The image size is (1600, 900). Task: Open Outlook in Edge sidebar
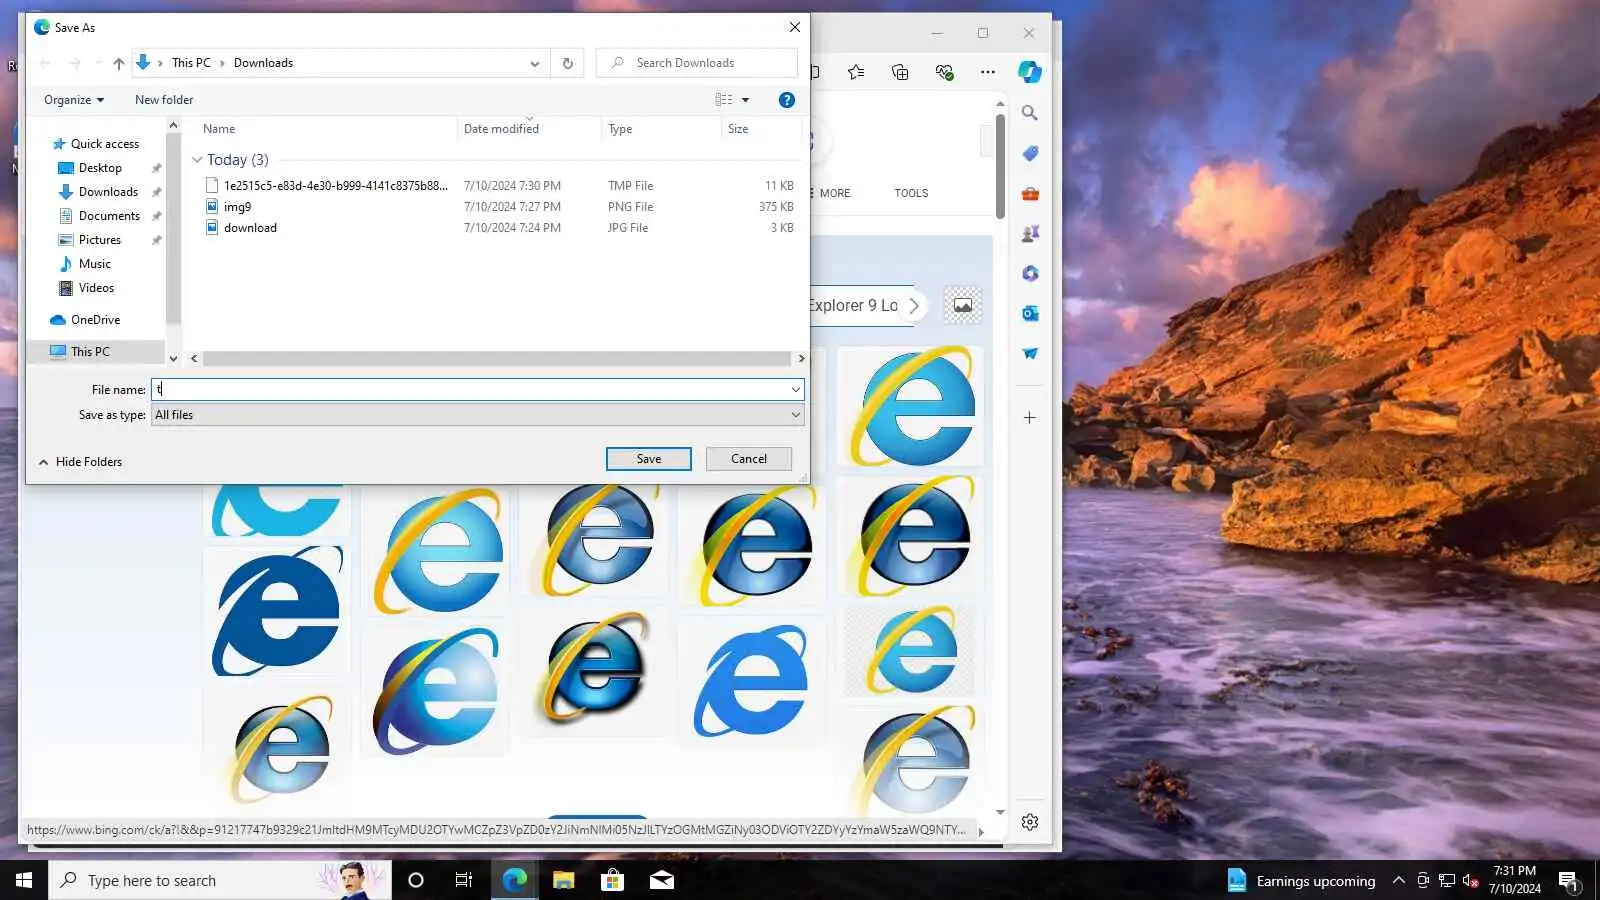(x=1030, y=313)
